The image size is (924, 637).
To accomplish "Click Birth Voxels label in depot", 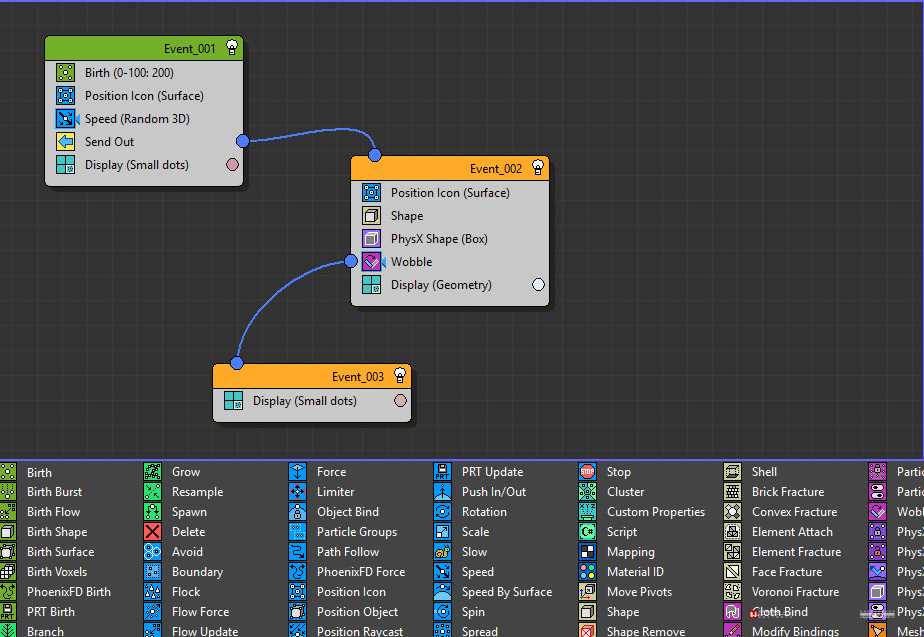I will tap(57, 572).
